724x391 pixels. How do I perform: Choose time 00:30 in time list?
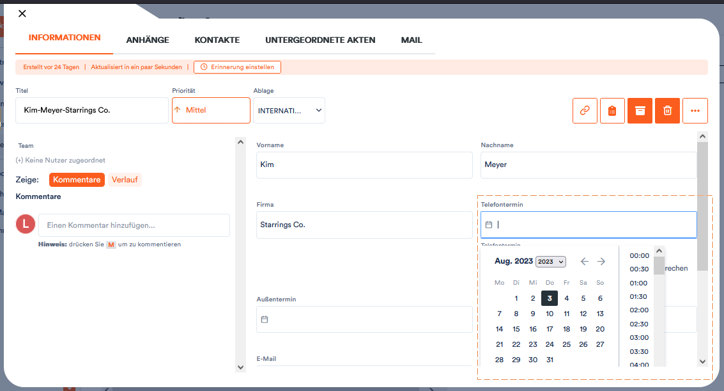(639, 269)
